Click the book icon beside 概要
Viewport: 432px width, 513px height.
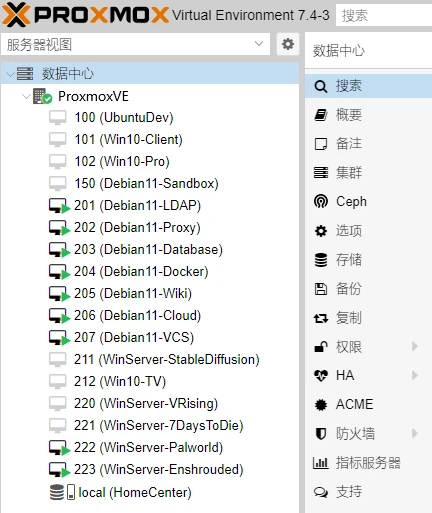(321, 115)
